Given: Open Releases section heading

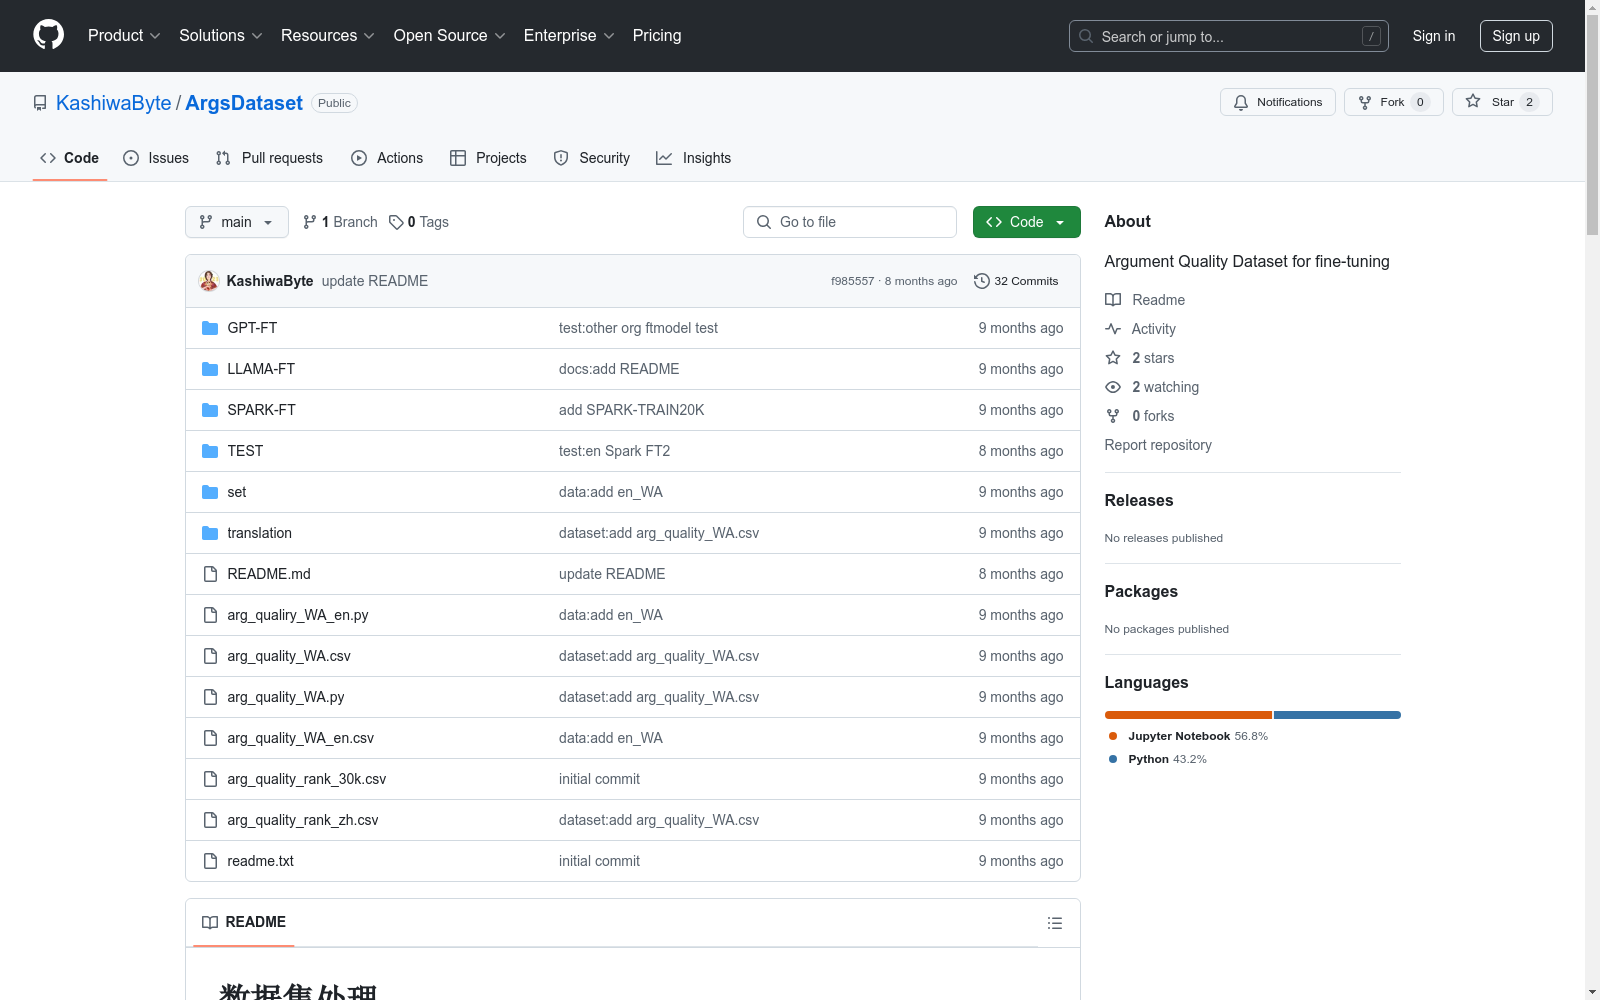Looking at the screenshot, I should (1139, 501).
